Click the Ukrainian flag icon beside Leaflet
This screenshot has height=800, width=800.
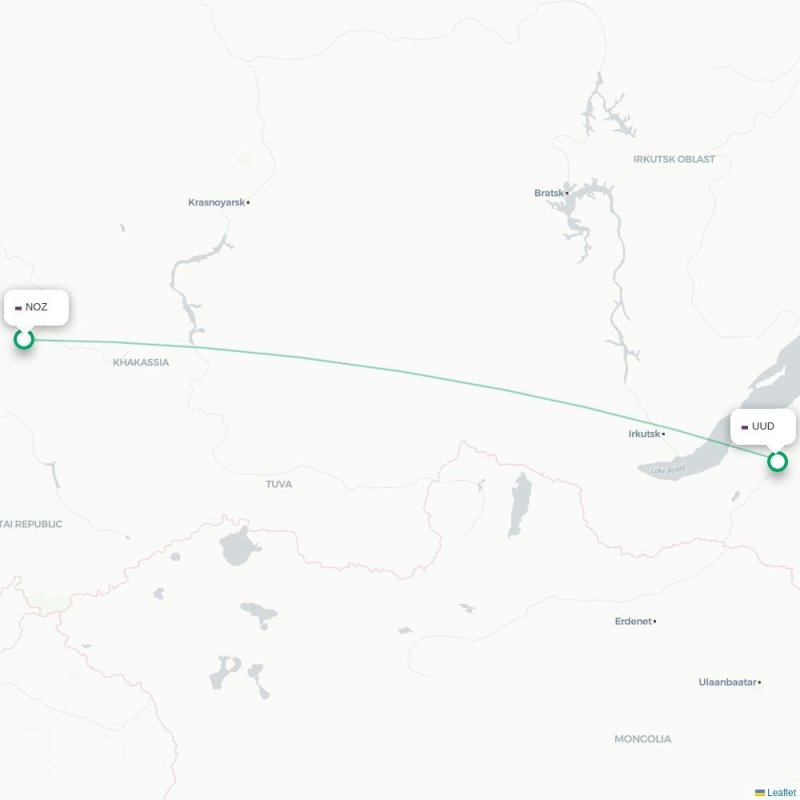(760, 792)
